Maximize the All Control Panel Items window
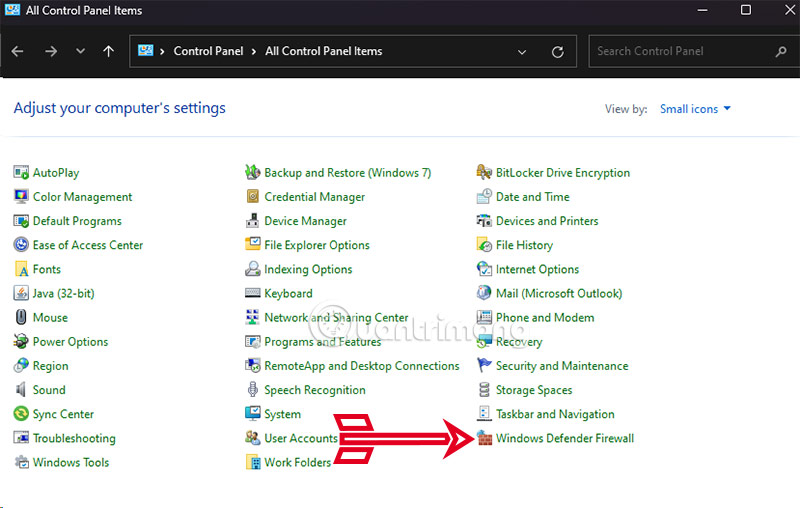 pyautogui.click(x=745, y=10)
